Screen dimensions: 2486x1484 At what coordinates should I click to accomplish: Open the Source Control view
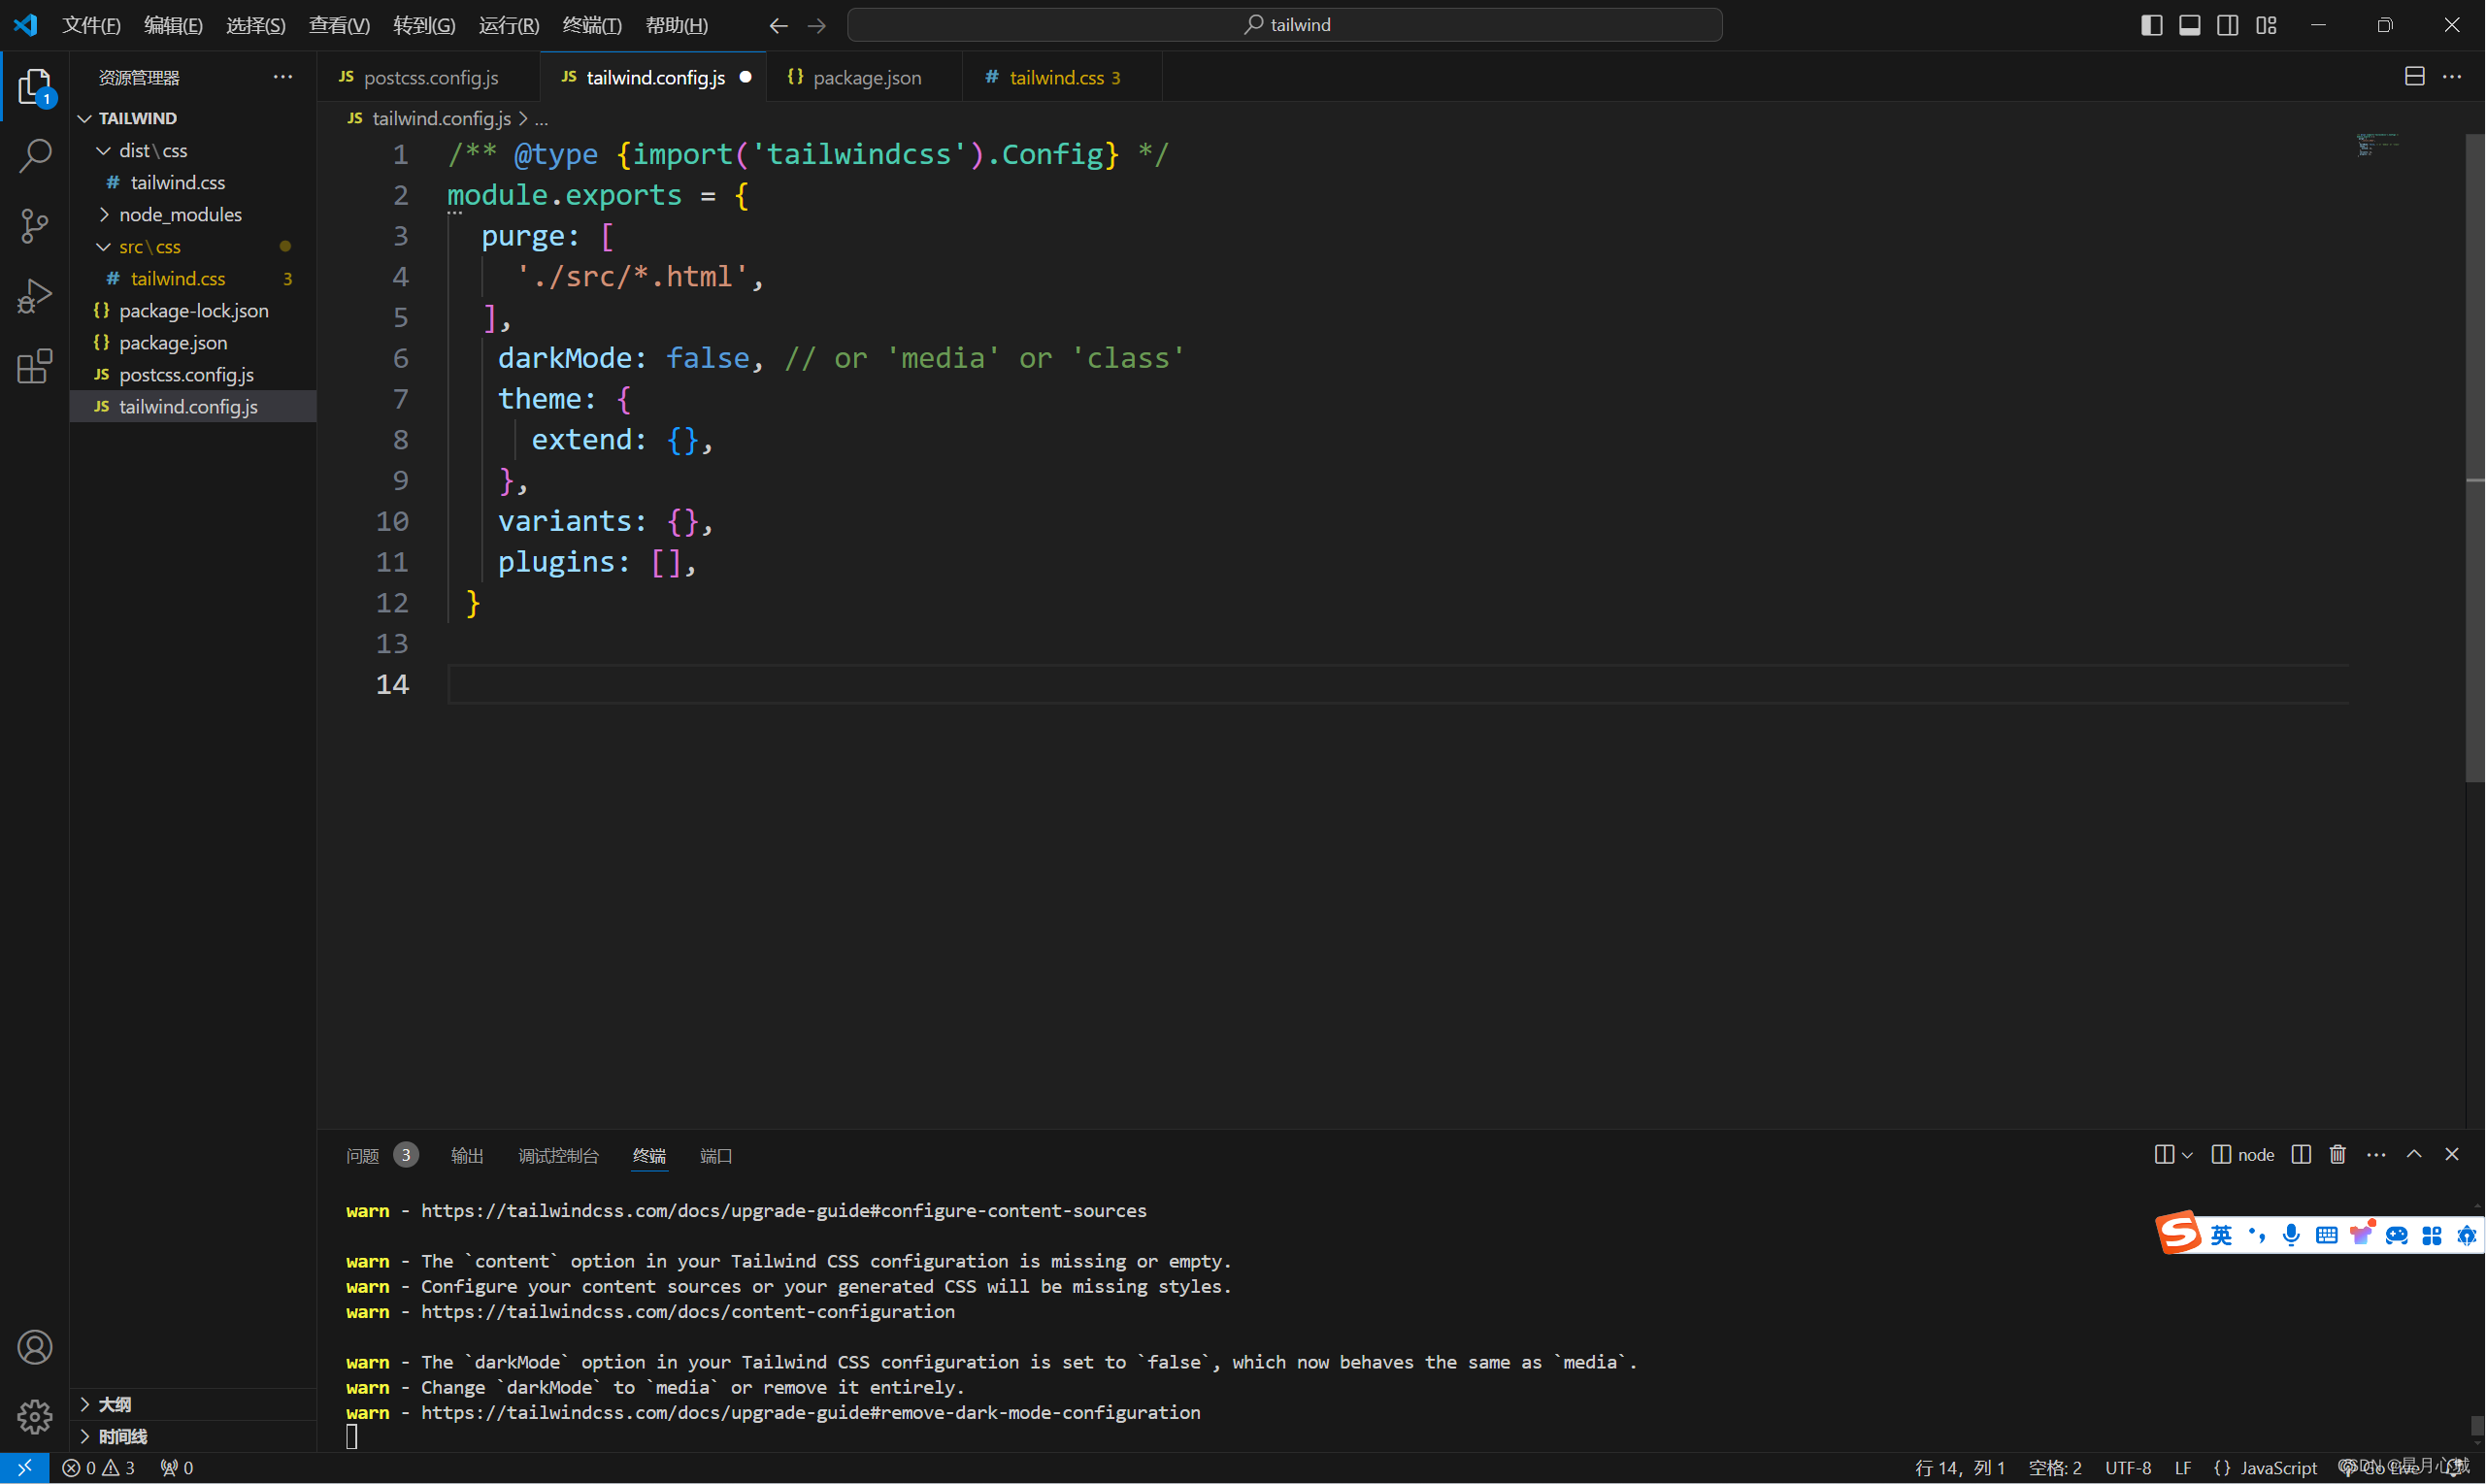(35, 226)
